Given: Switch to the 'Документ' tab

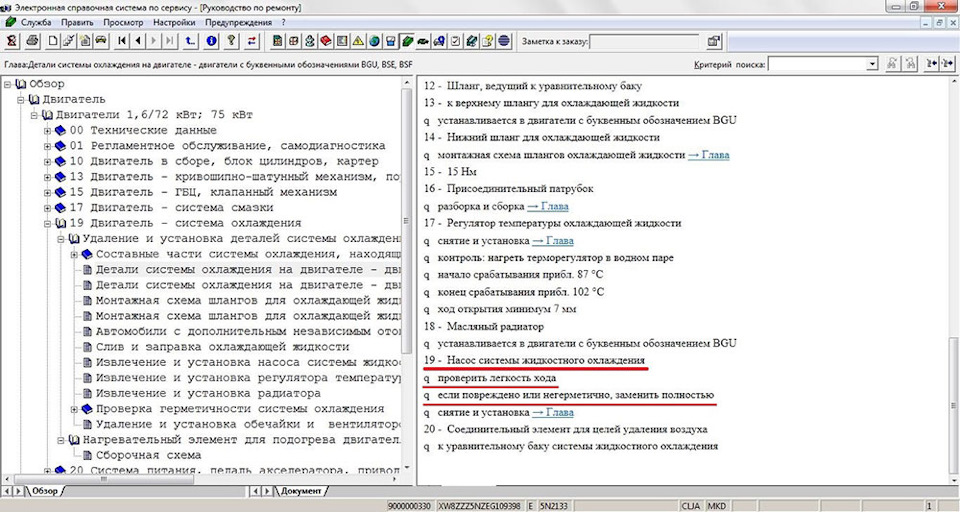Looking at the screenshot, I should pyautogui.click(x=300, y=491).
